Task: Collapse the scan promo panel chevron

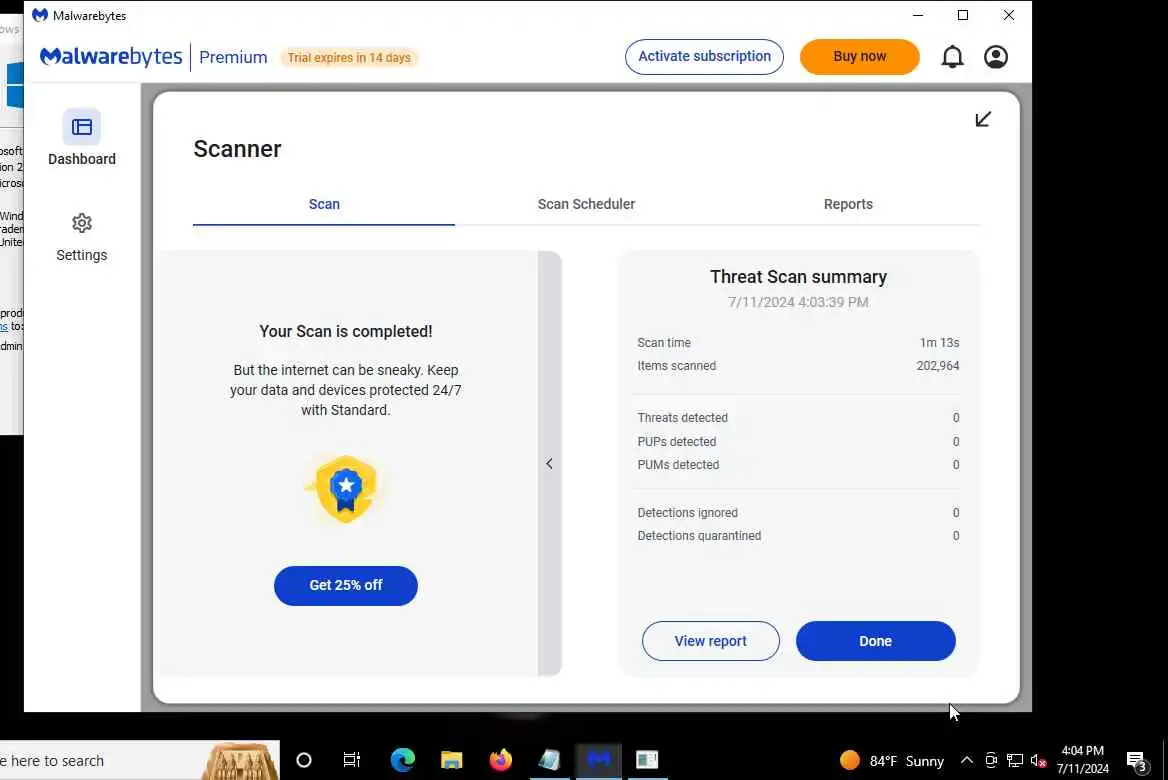Action: [x=549, y=463]
